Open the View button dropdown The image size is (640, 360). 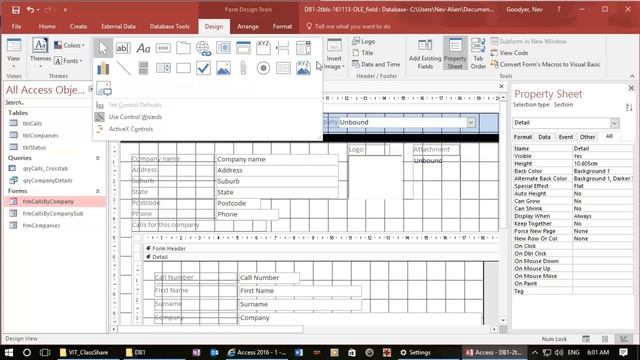[13, 66]
